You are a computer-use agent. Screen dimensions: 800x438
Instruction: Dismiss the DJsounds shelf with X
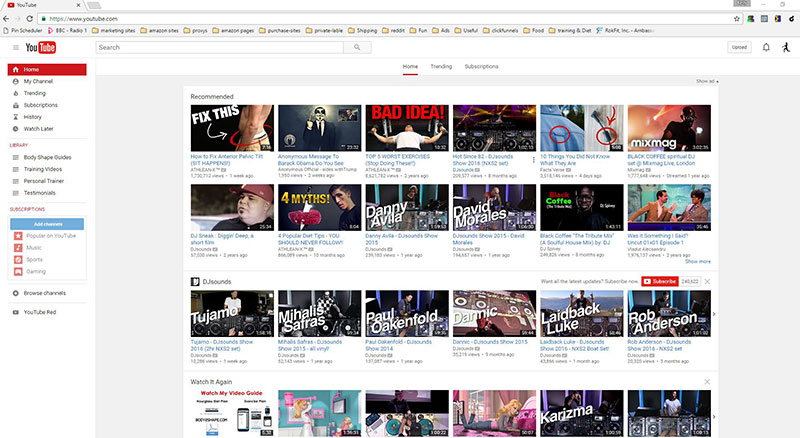pyautogui.click(x=707, y=282)
